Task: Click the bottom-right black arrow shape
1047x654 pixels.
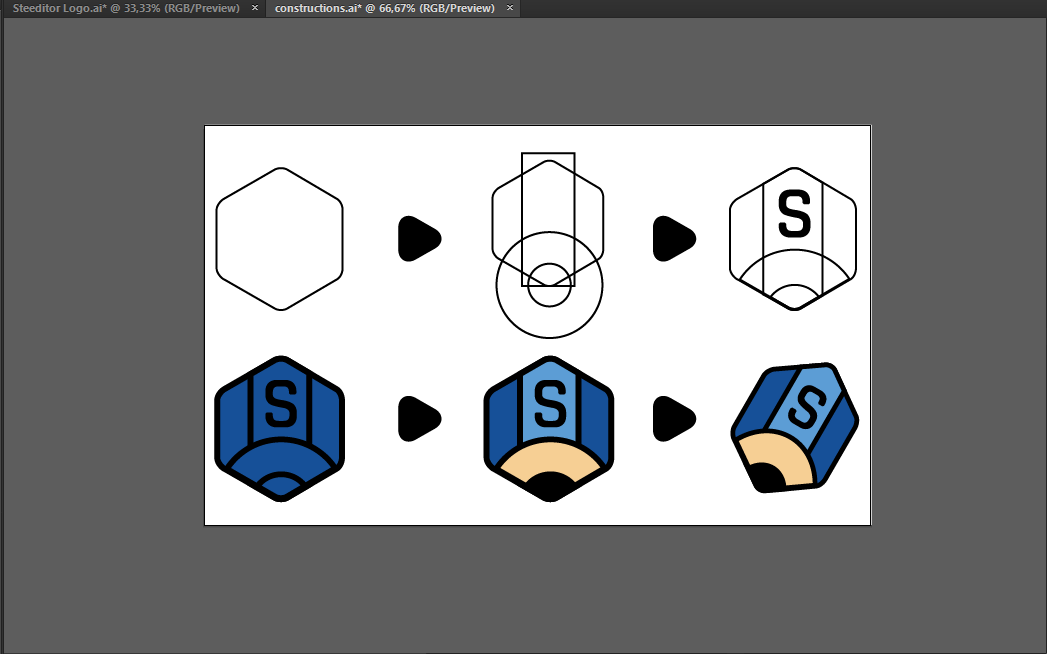Action: (674, 419)
